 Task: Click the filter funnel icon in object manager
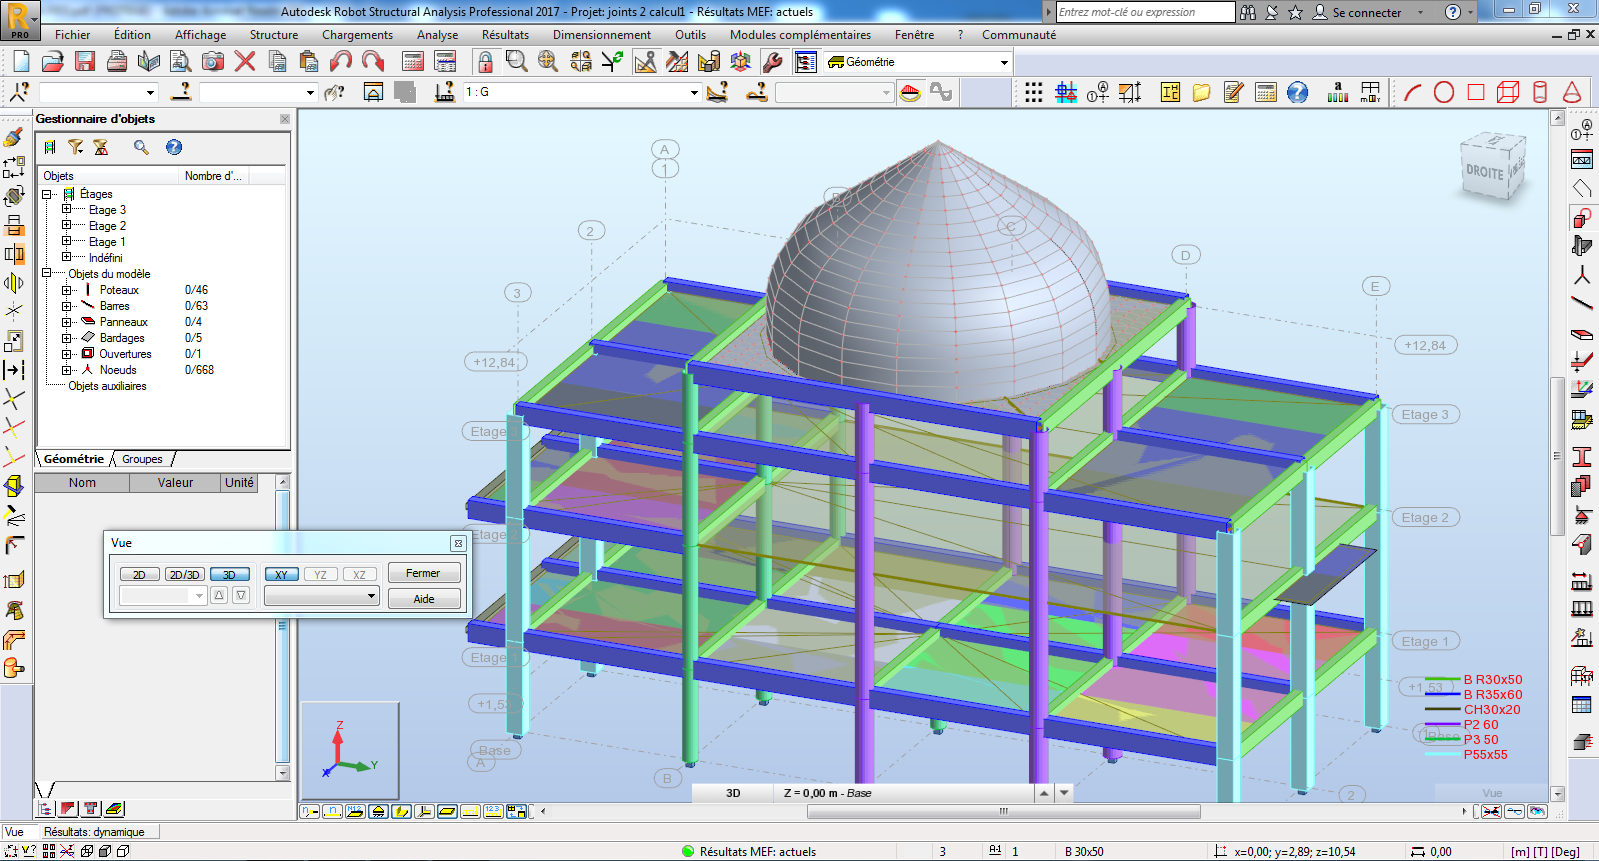[75, 147]
